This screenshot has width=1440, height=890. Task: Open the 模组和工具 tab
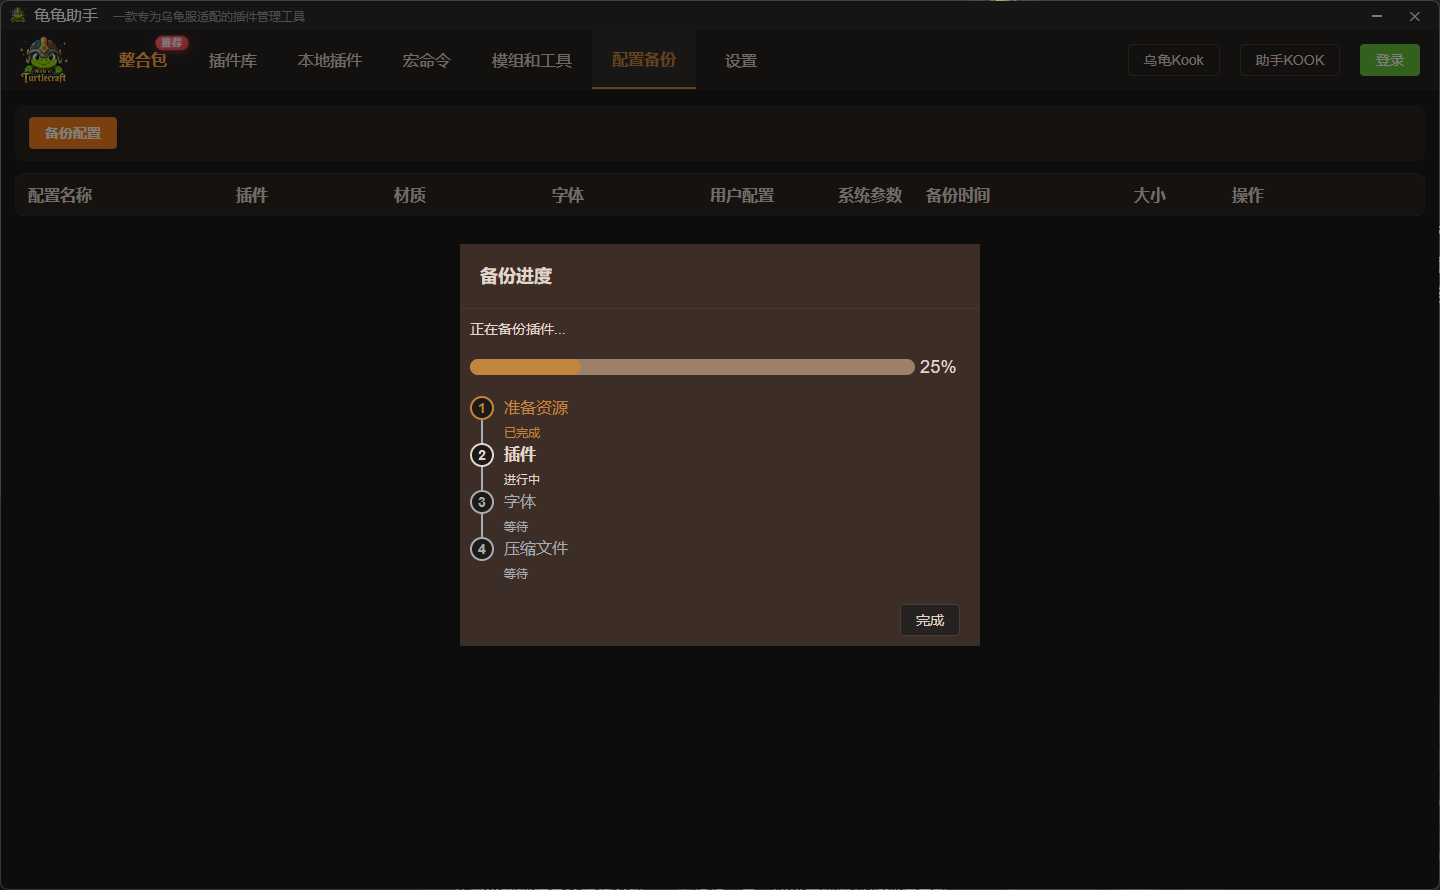(532, 61)
